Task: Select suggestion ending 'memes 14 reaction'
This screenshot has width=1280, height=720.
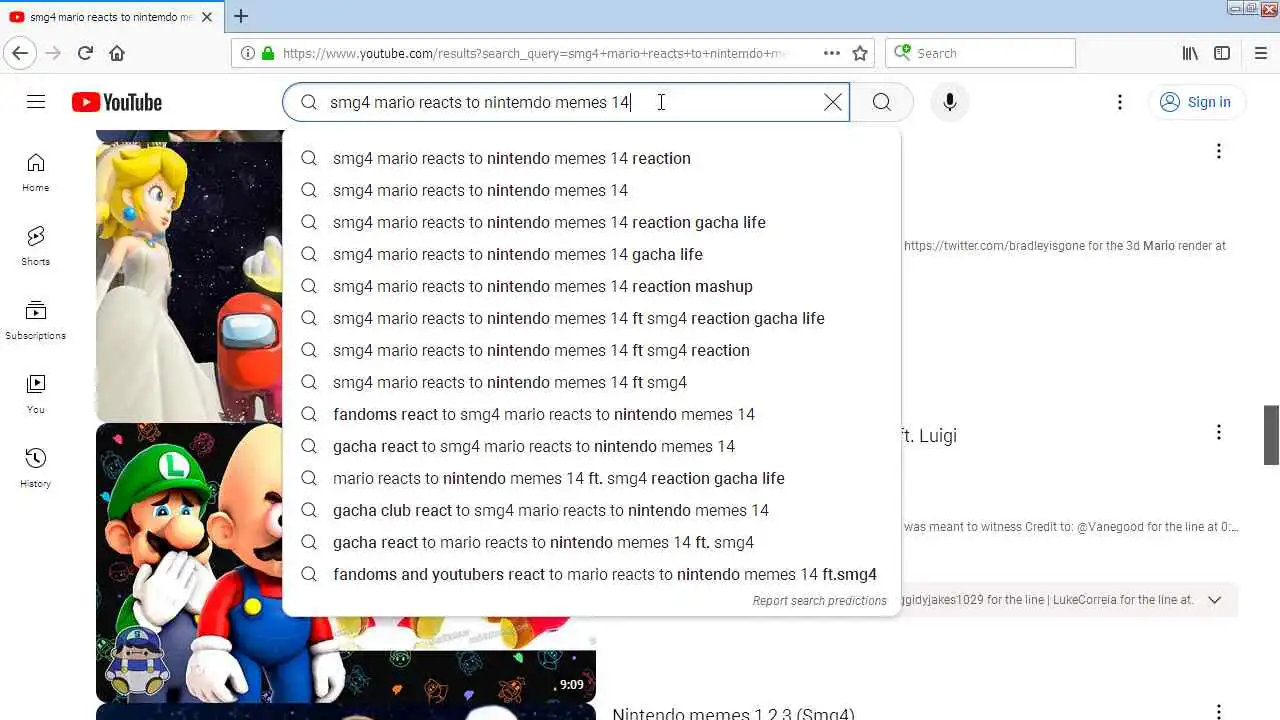Action: pos(592,158)
